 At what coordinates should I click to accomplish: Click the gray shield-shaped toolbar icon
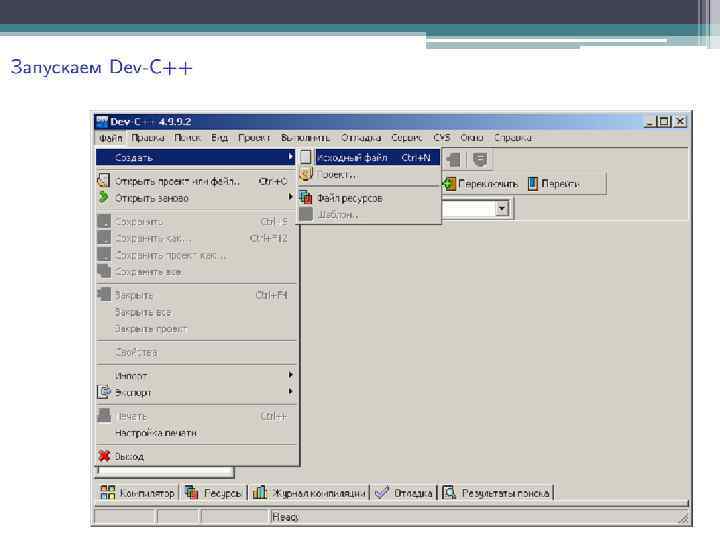pos(480,160)
